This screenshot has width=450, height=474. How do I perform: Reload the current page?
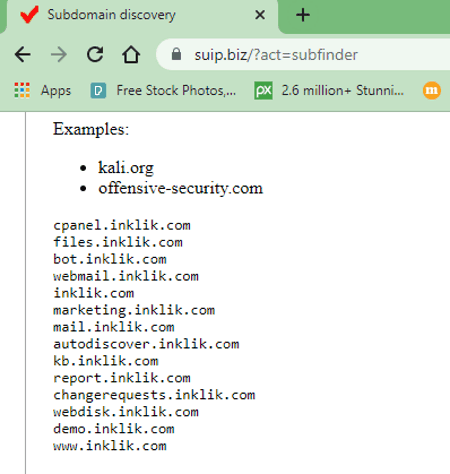click(95, 54)
